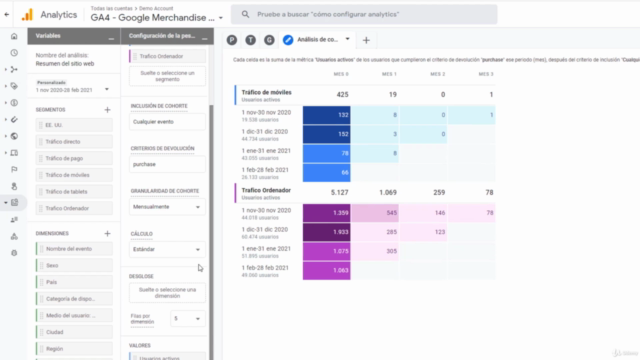Viewport: 640px width, 360px height.
Task: Open the Análisis de co... tab dropdown arrow
Action: click(348, 39)
